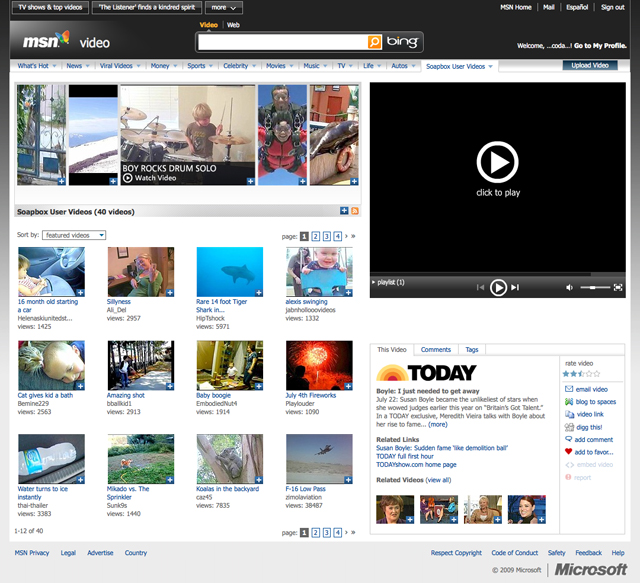Expand the Sports menu dropdown arrow
This screenshot has height=583, width=640.
[x=211, y=66]
